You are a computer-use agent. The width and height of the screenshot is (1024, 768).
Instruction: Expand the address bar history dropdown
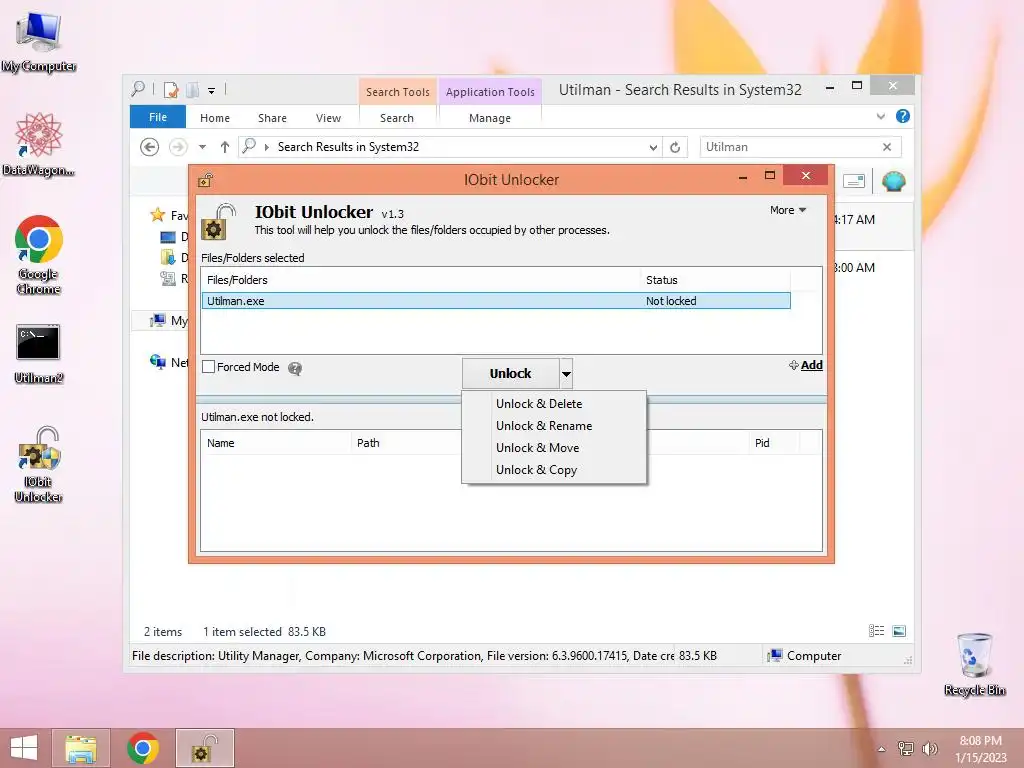(653, 148)
